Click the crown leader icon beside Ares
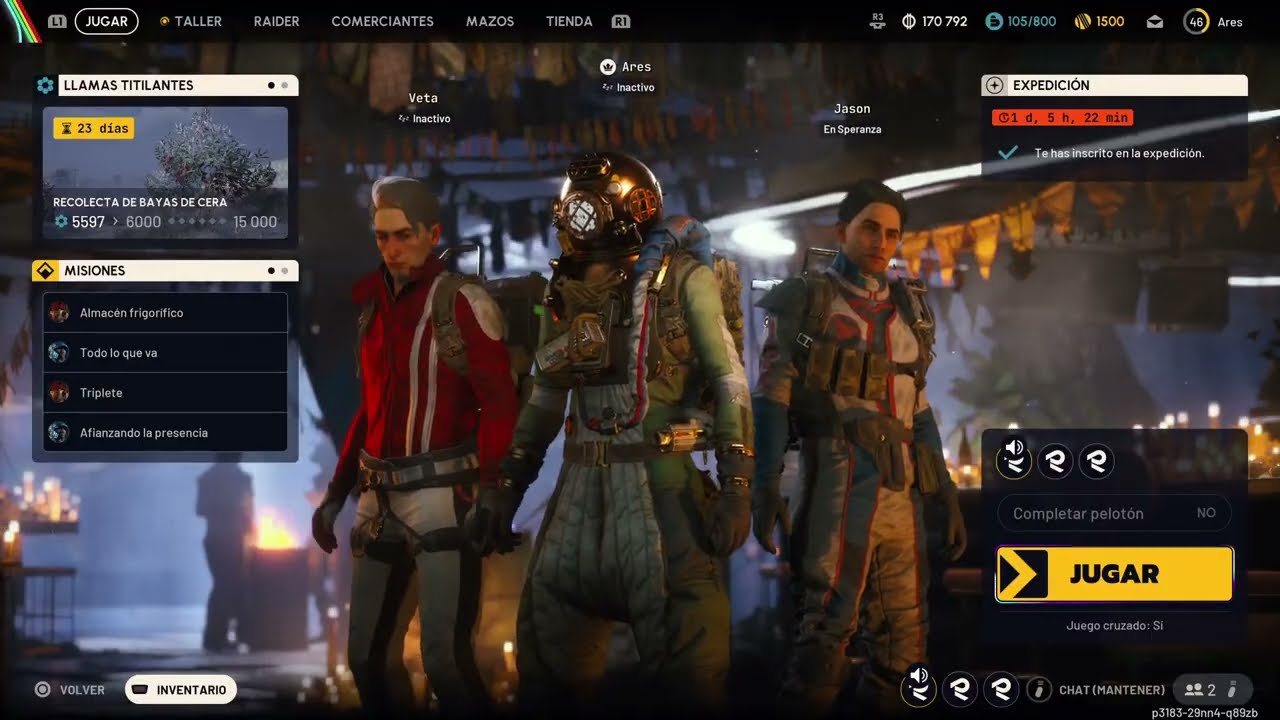 click(x=607, y=67)
